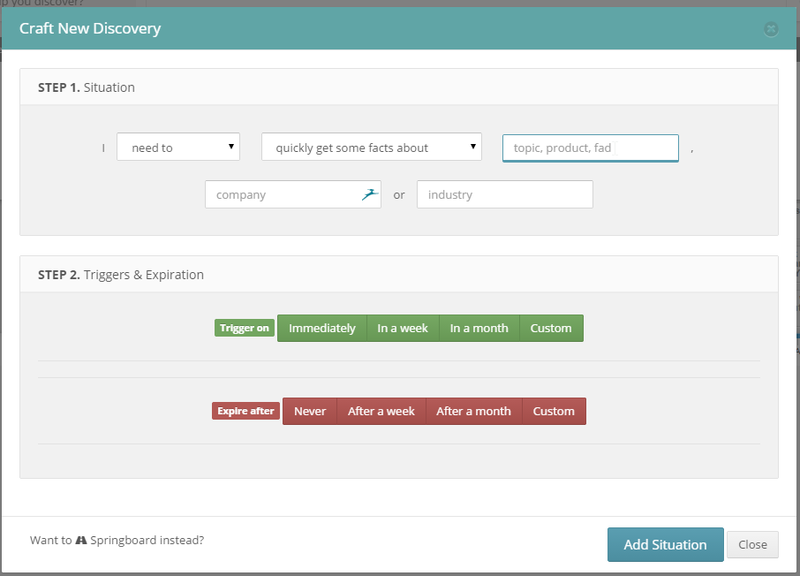Open the 'quickly get some facts about' dropdown
The width and height of the screenshot is (800, 576).
coord(371,147)
